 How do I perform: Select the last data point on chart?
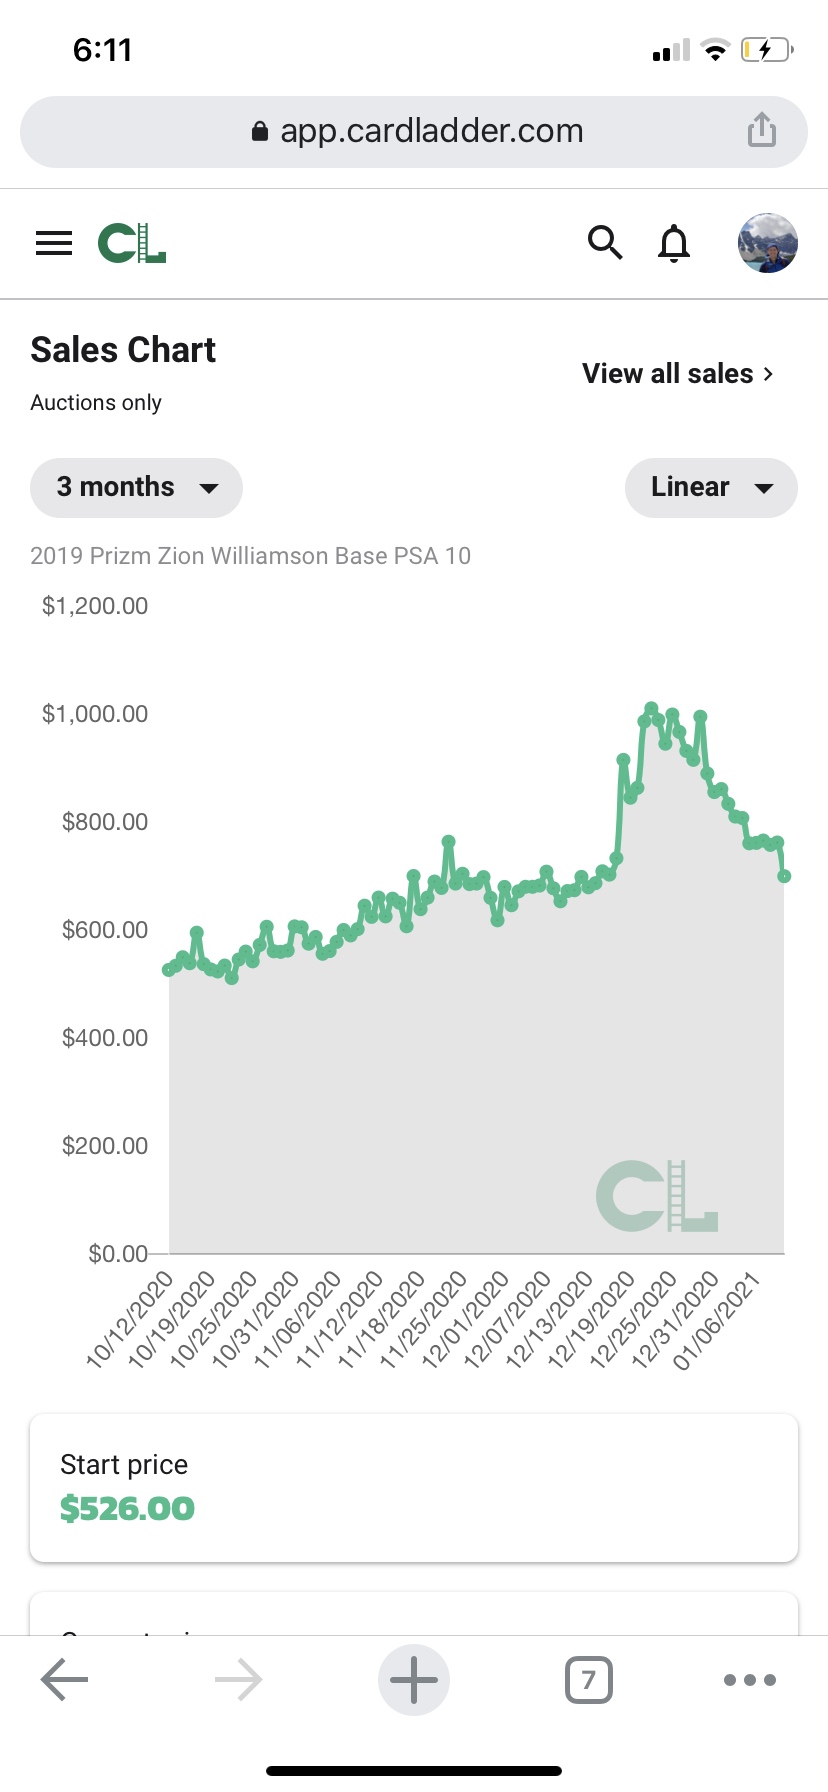[785, 876]
